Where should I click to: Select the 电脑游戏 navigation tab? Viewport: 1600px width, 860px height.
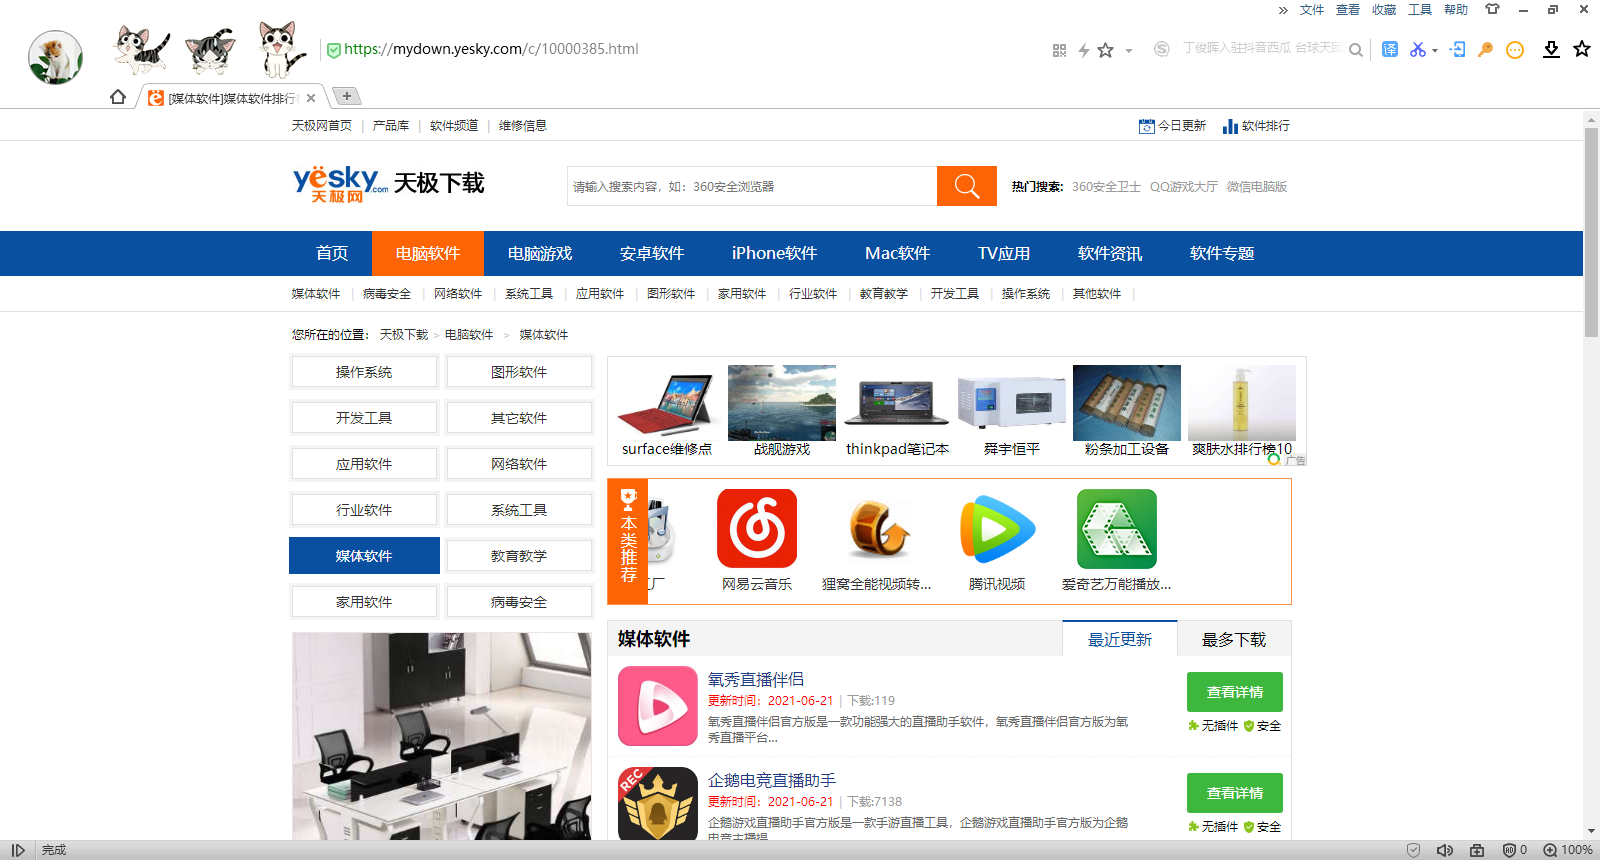tap(540, 253)
